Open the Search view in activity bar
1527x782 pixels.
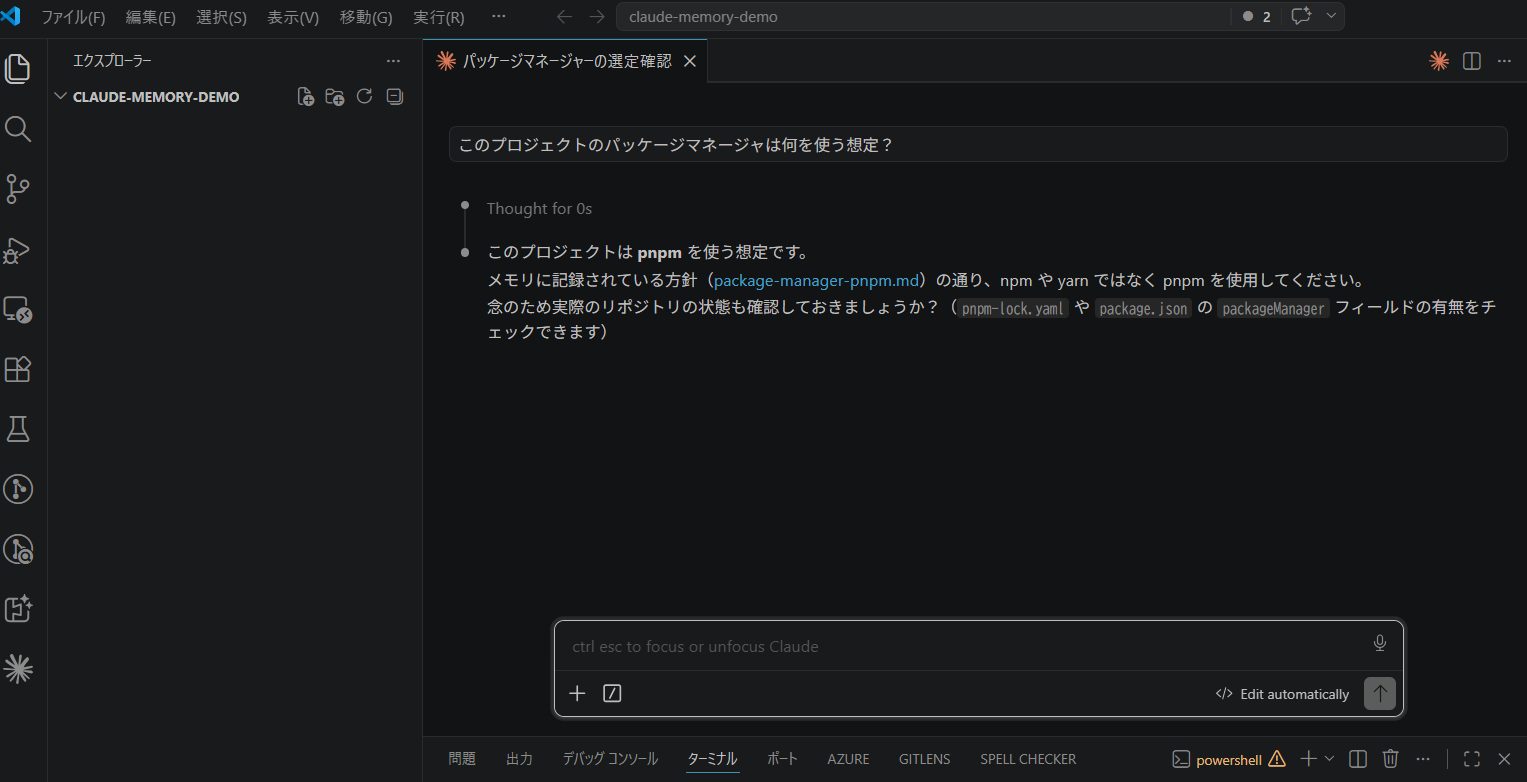pyautogui.click(x=18, y=129)
